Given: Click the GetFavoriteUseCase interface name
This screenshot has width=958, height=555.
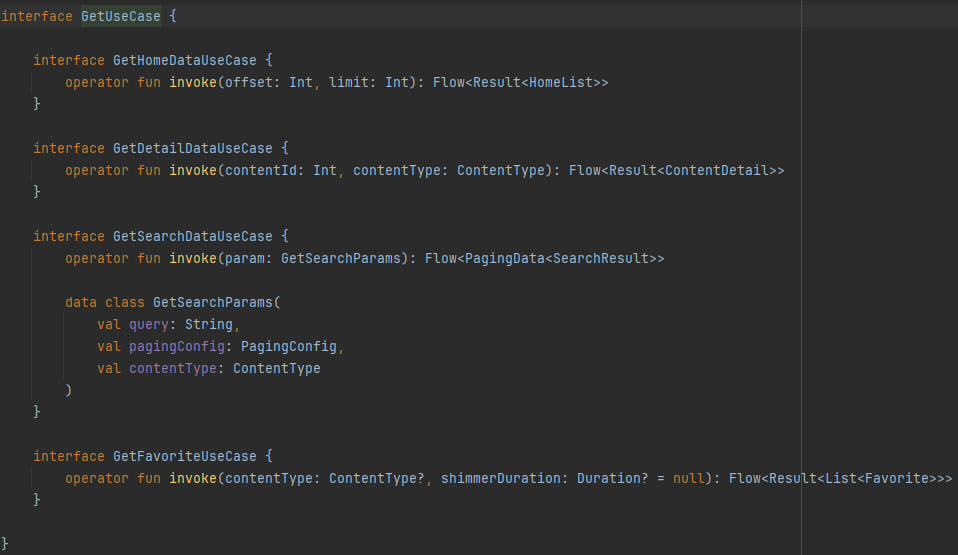Looking at the screenshot, I should [x=185, y=457].
